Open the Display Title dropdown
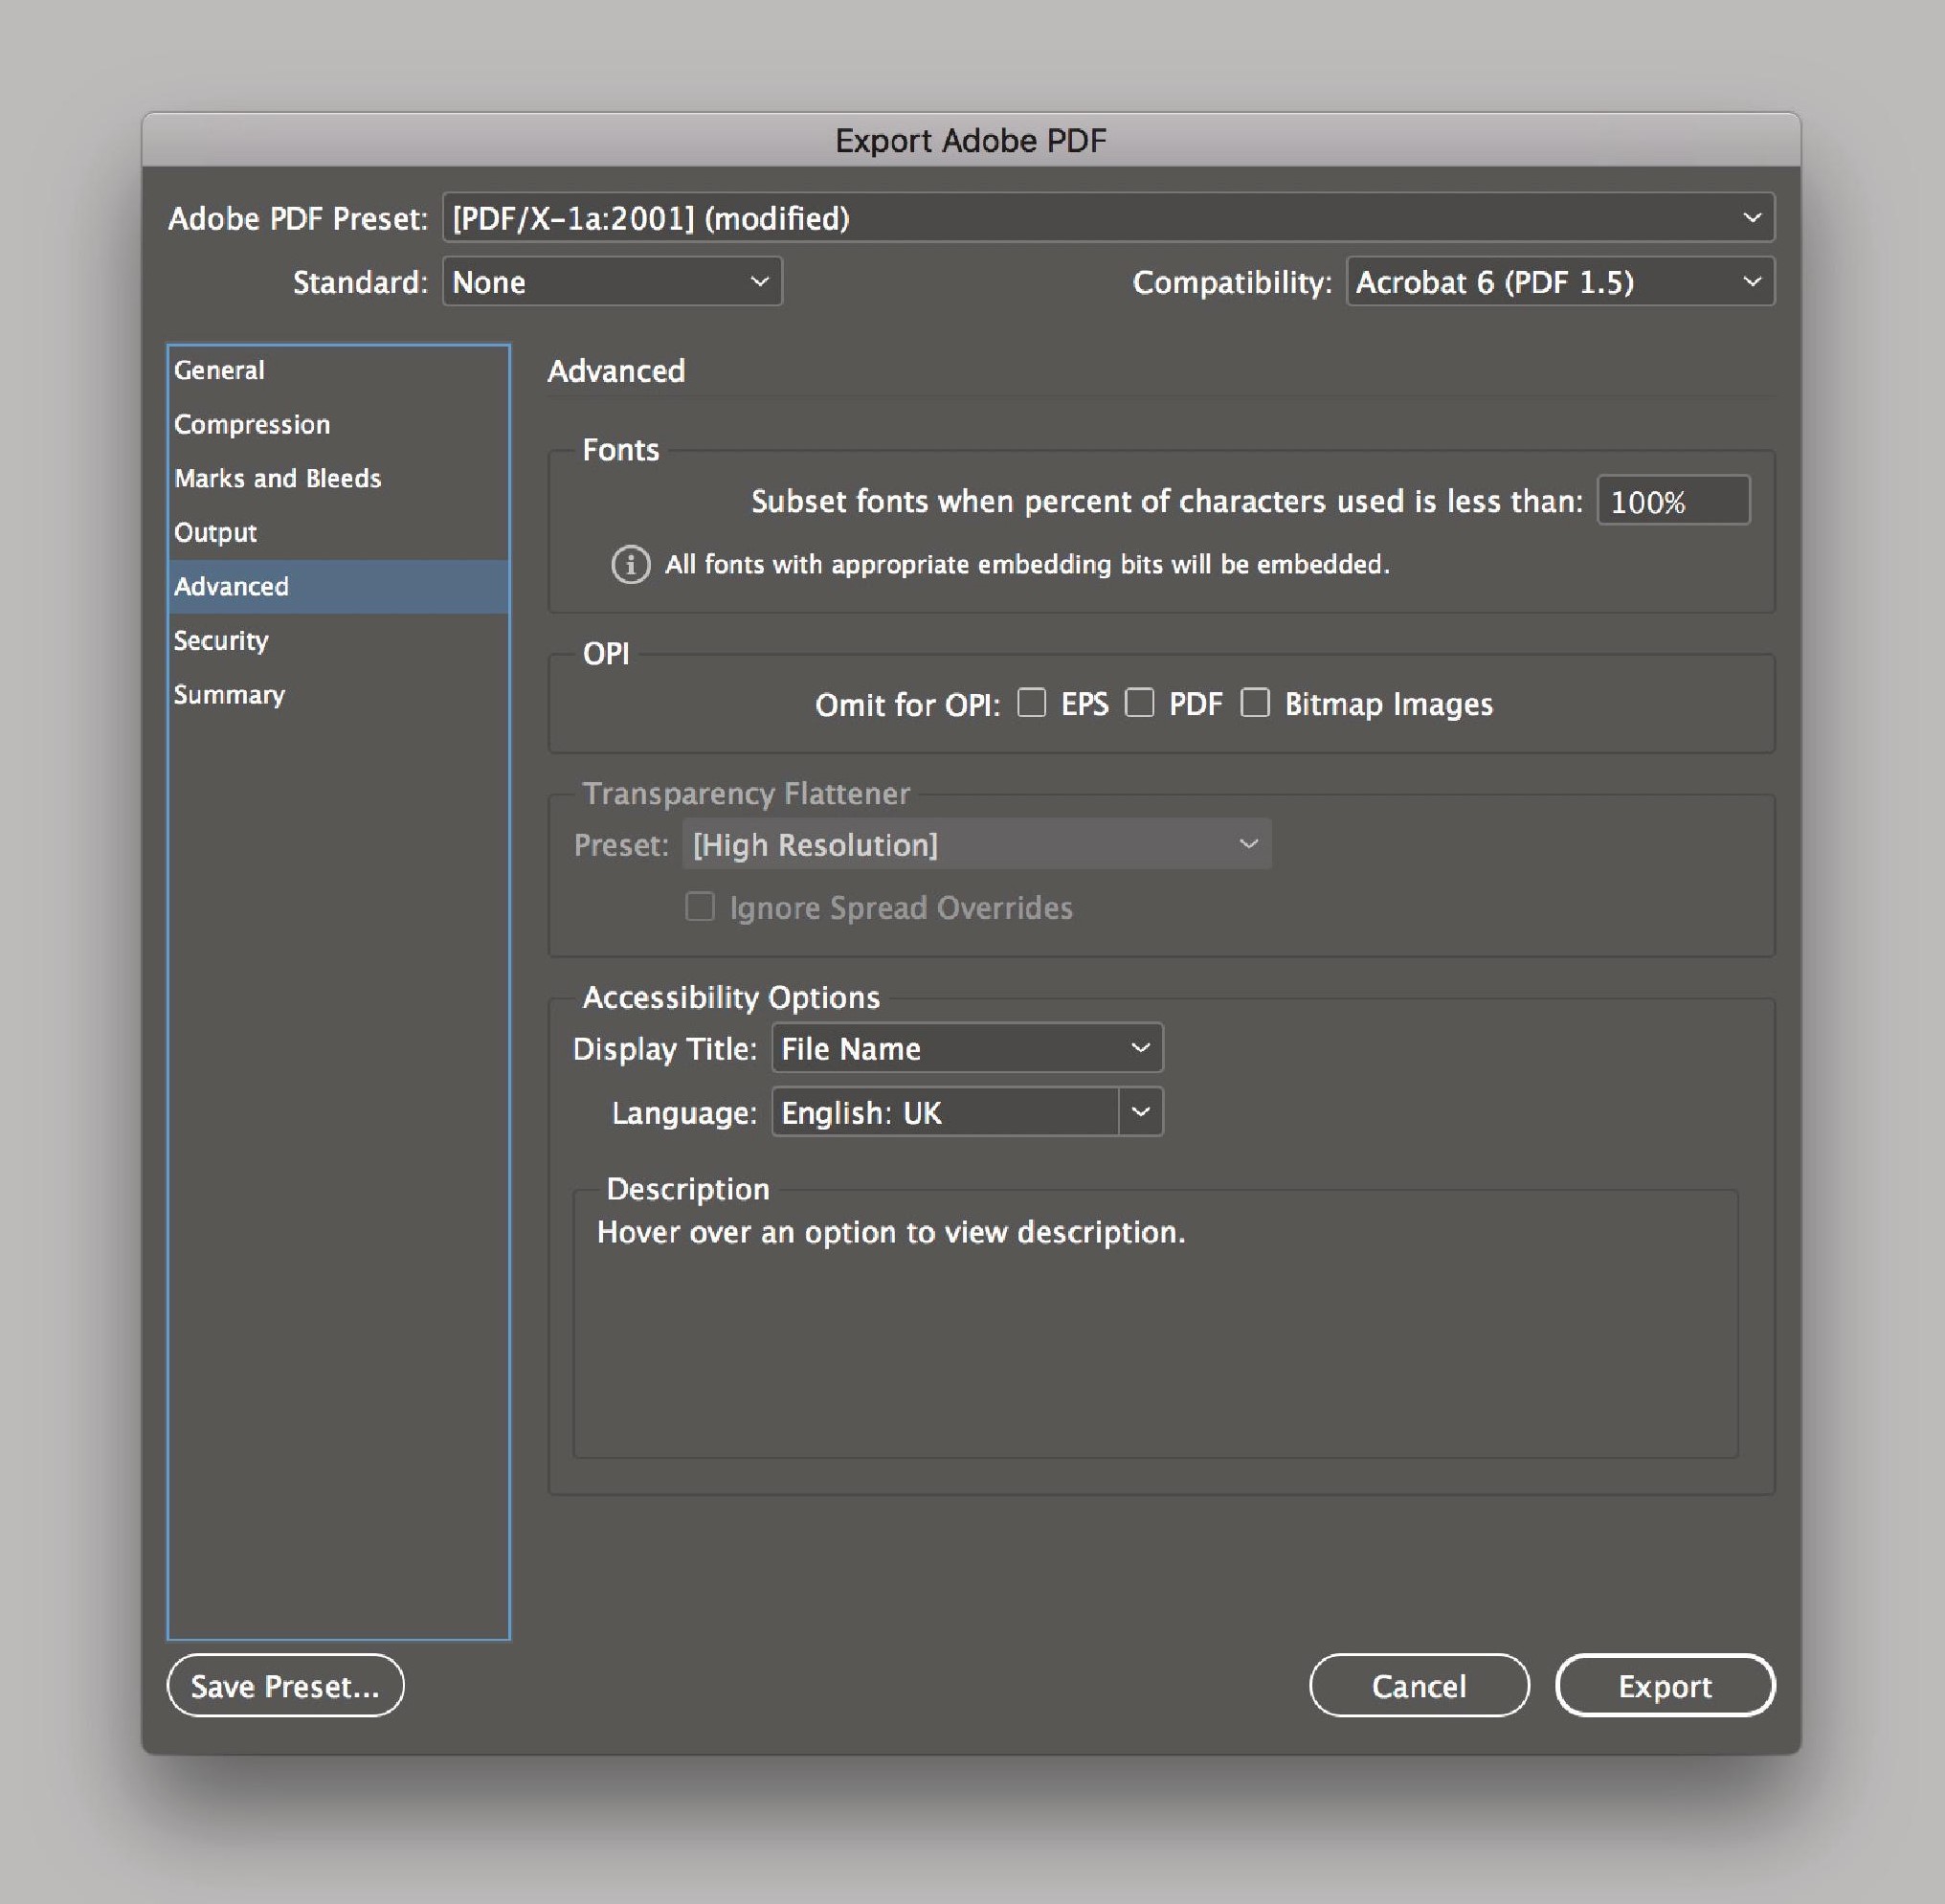 click(966, 1048)
